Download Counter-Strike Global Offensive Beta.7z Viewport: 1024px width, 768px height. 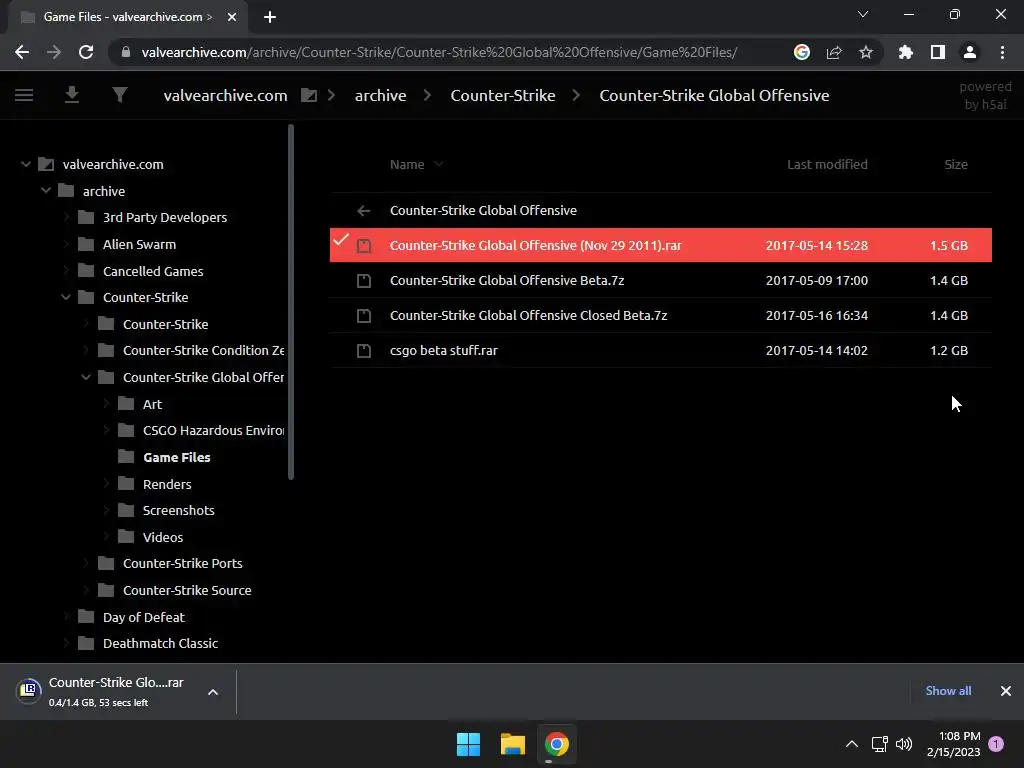(507, 281)
